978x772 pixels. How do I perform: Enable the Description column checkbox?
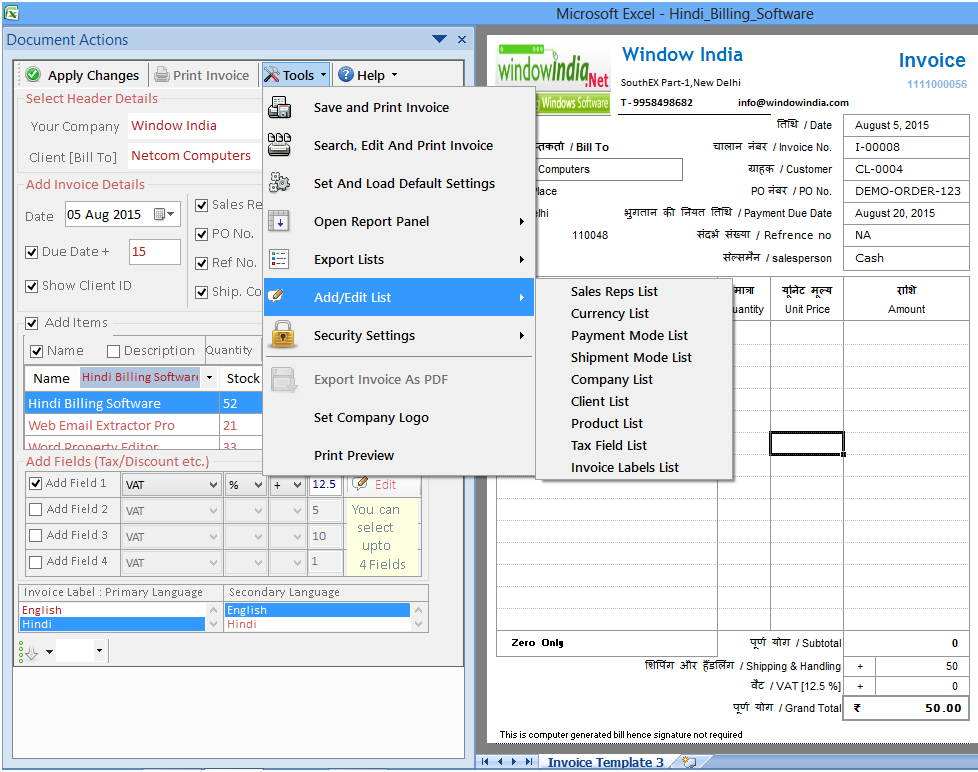(113, 351)
